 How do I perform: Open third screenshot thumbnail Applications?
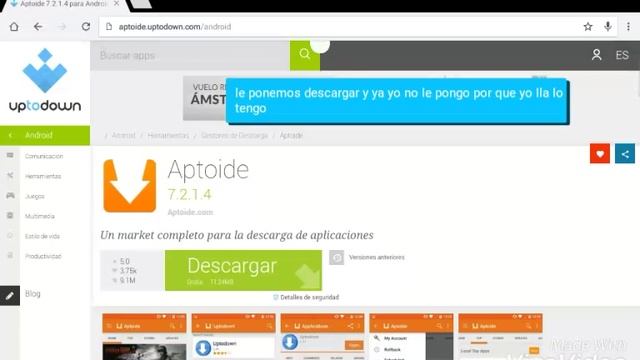[x=322, y=337]
